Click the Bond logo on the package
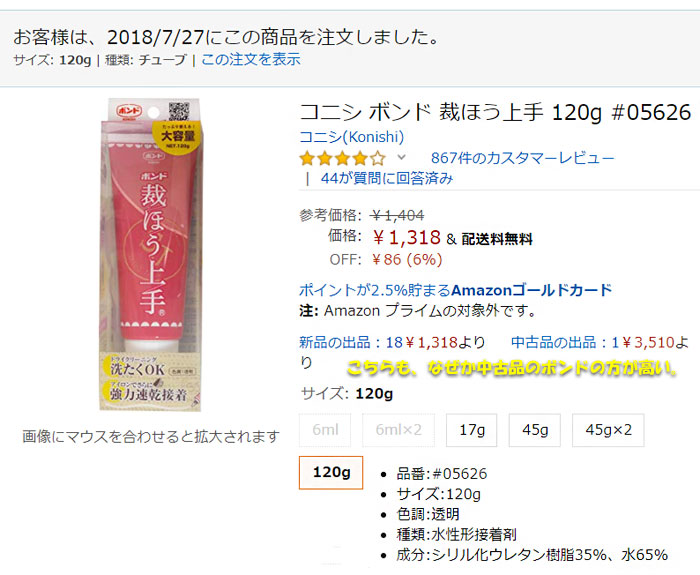The width and height of the screenshot is (700, 575). [129, 111]
